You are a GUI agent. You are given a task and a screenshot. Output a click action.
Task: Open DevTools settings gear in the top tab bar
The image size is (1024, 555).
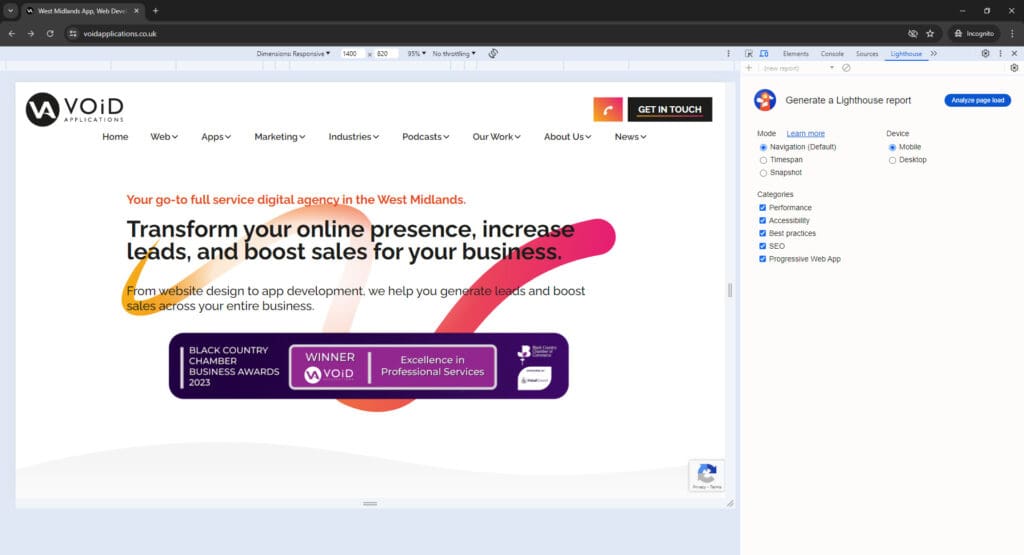[x=986, y=53]
